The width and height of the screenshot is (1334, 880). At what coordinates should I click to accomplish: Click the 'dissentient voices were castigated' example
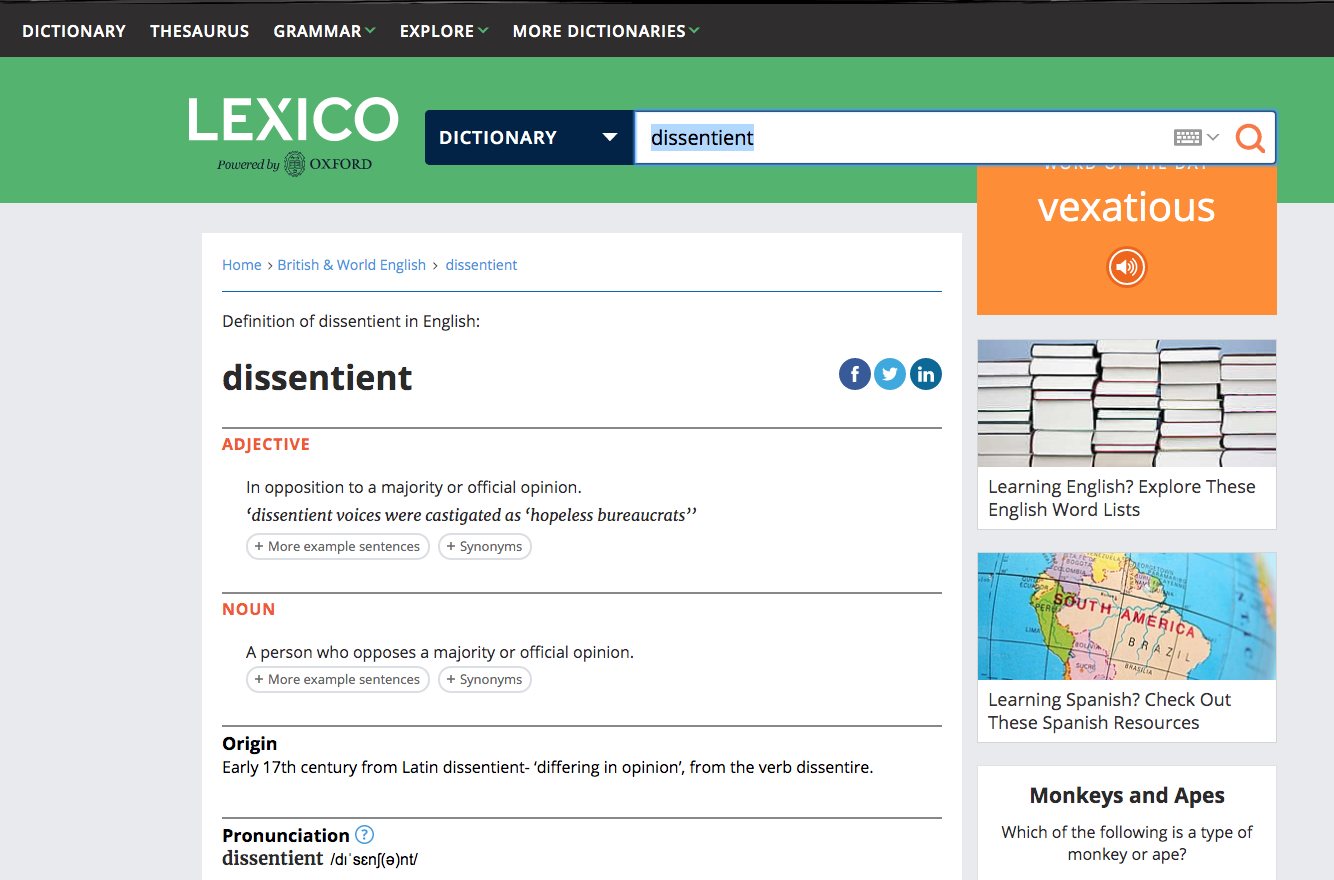point(472,516)
